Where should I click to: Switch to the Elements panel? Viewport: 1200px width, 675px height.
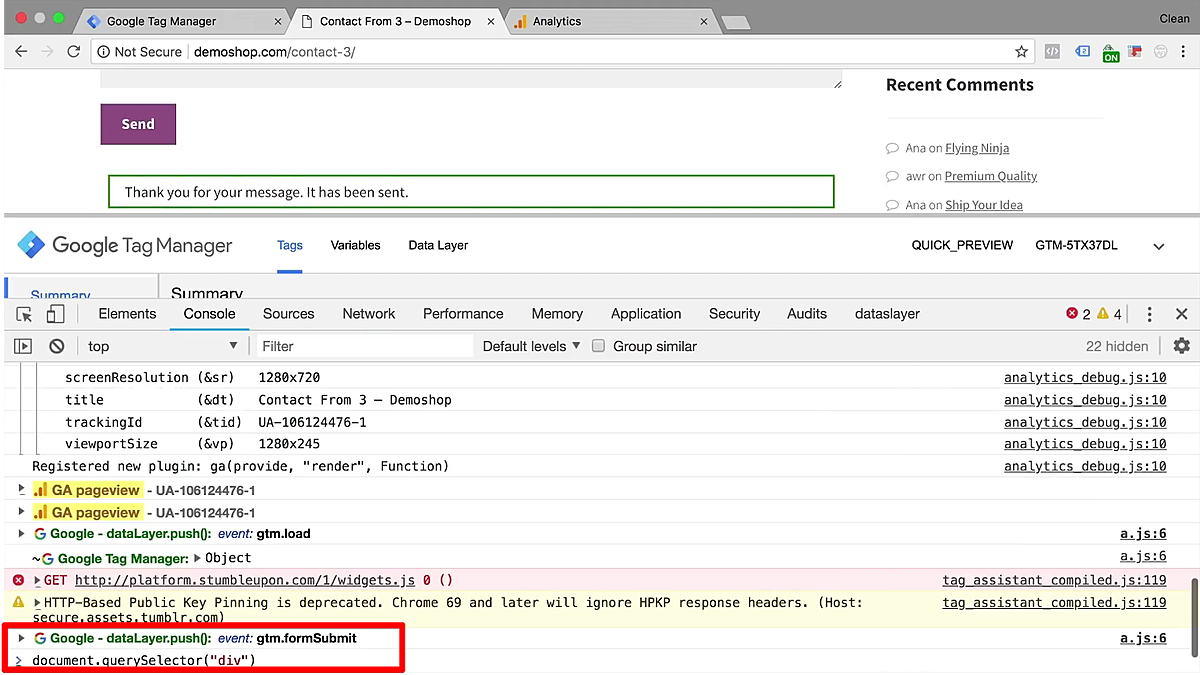coord(127,314)
